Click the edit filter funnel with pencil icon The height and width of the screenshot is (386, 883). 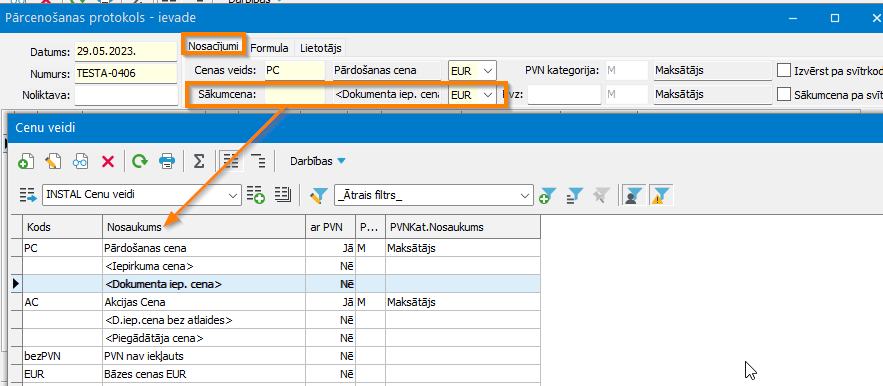(318, 196)
